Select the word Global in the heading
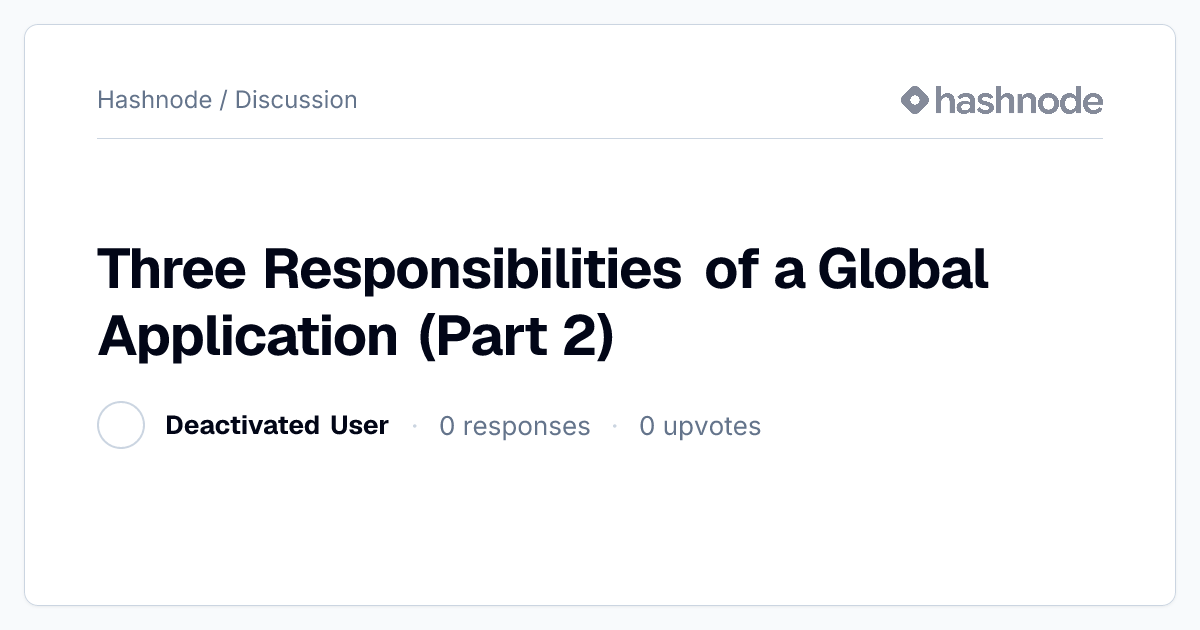Screen dimensions: 1200x630 (903, 269)
